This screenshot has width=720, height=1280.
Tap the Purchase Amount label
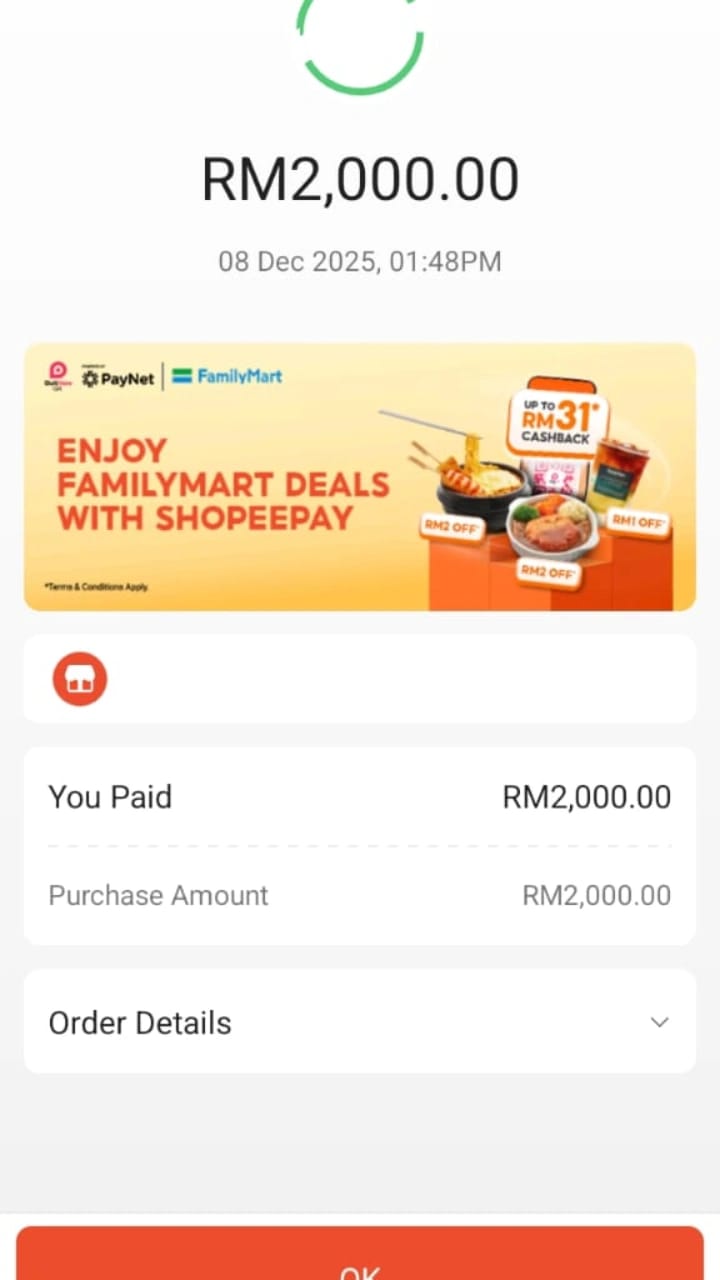tap(158, 895)
